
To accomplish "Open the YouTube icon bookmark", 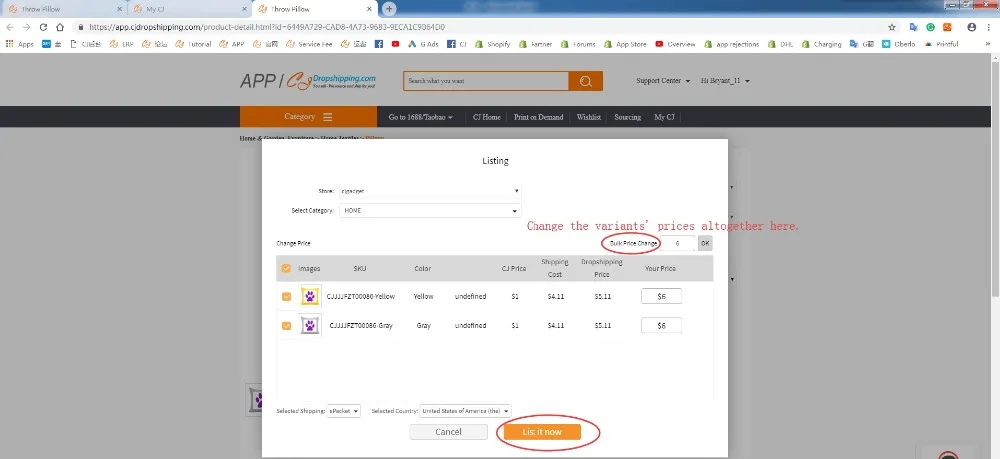I will (395, 44).
